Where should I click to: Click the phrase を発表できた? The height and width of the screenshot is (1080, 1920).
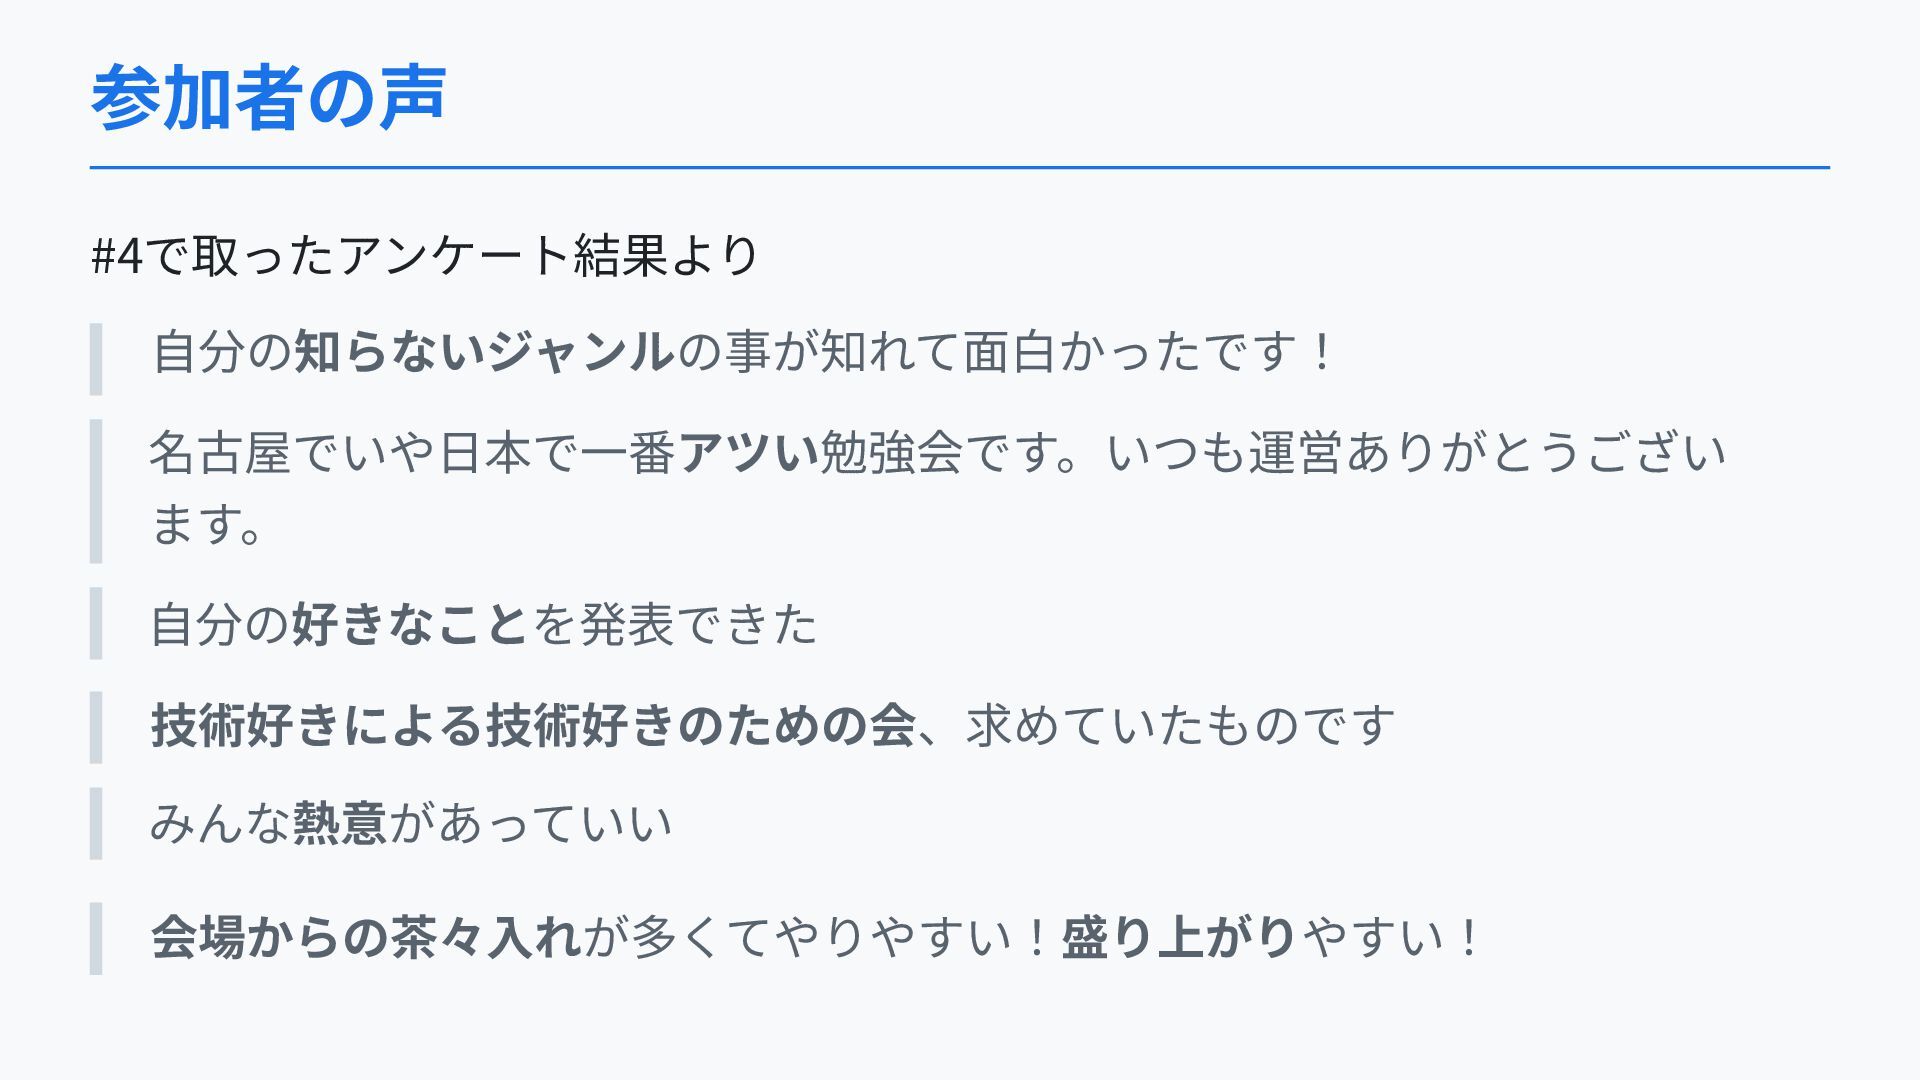[675, 624]
